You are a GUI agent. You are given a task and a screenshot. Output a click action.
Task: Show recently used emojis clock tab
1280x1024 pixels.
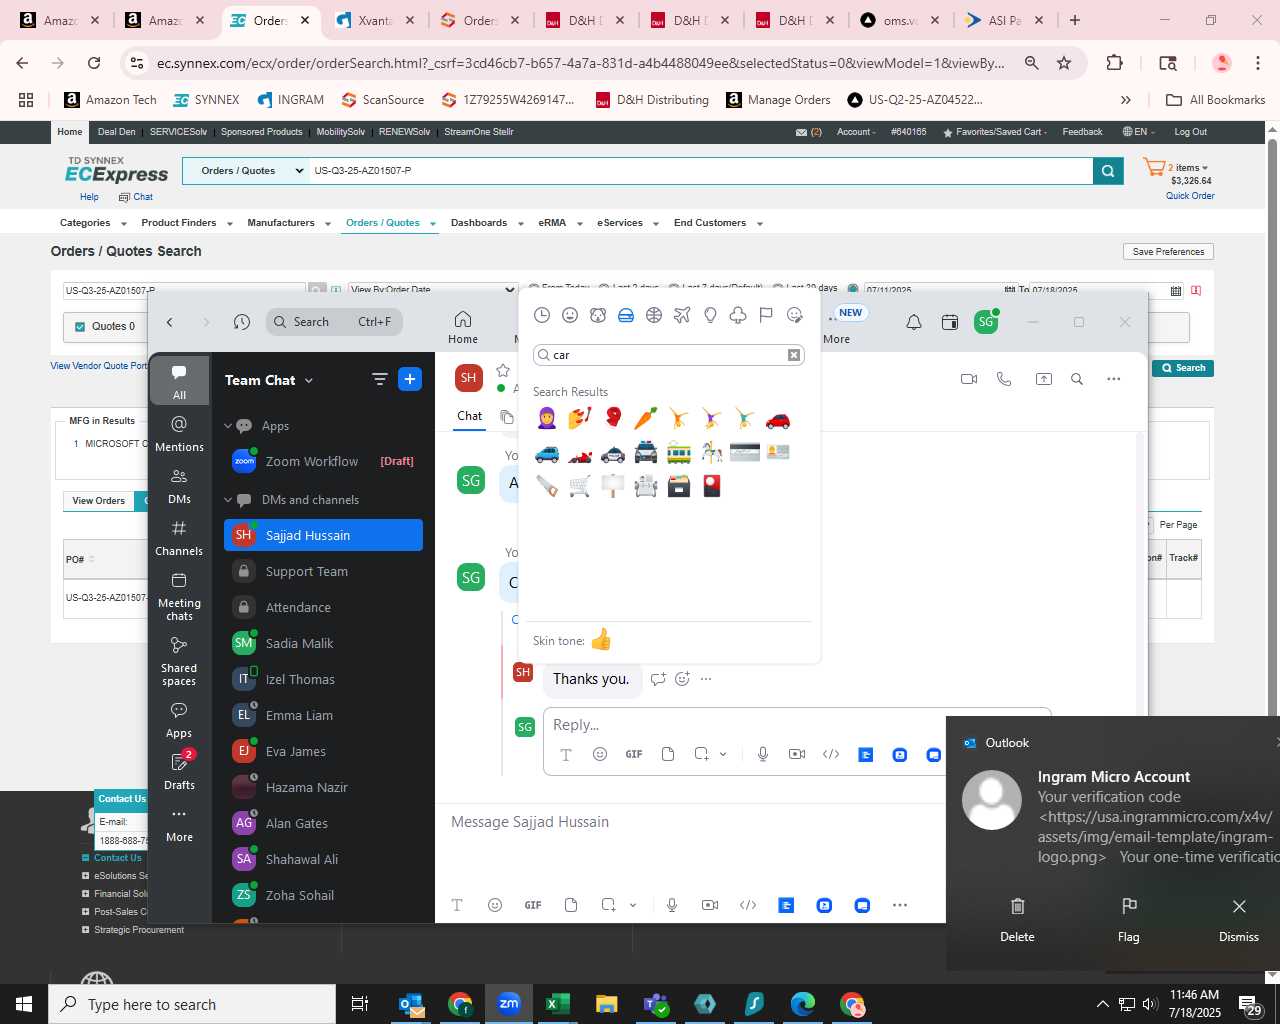[x=542, y=315]
